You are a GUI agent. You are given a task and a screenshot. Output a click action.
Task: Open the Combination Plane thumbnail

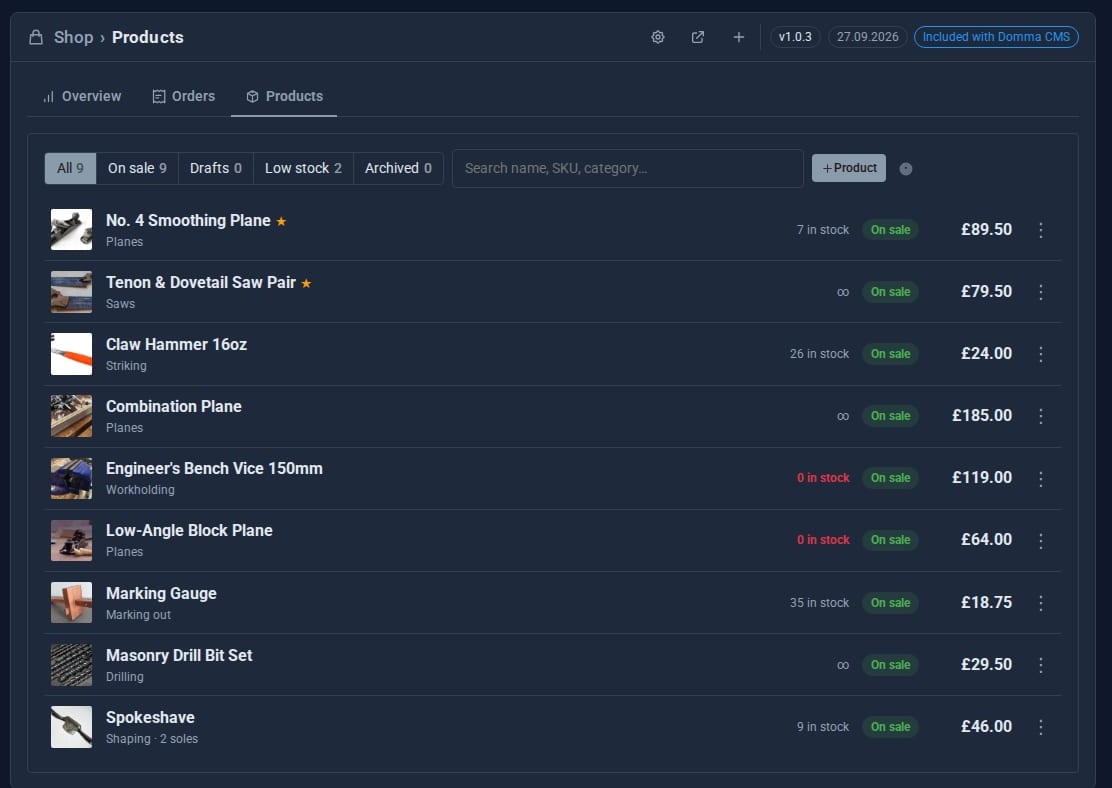tap(72, 416)
